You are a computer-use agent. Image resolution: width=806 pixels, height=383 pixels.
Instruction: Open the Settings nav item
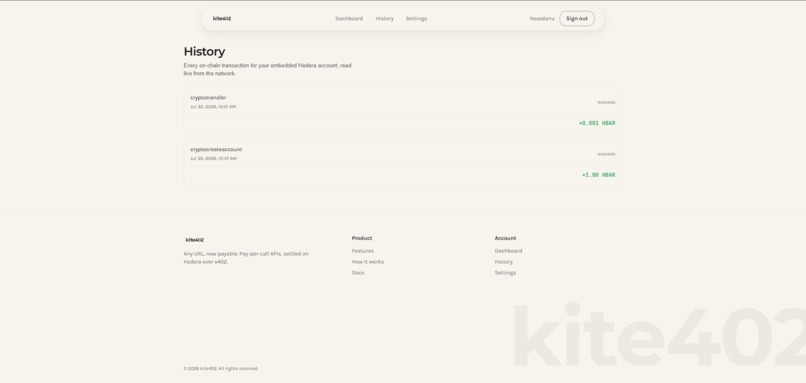coord(416,19)
